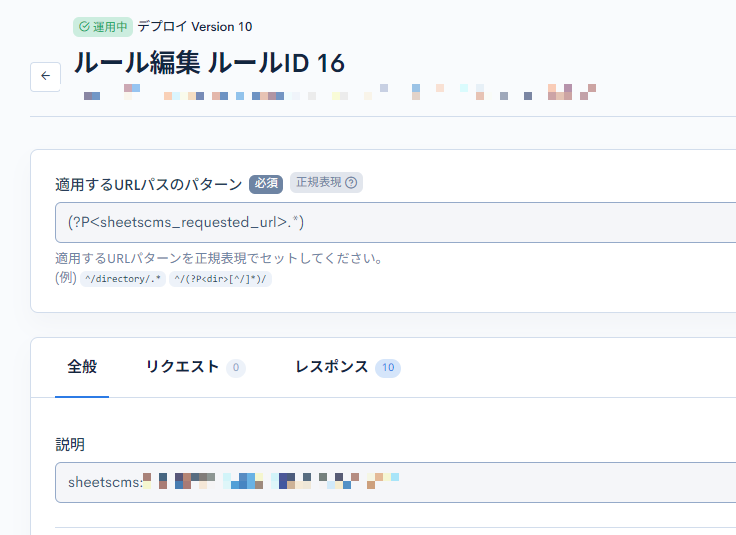
Task: Click the ^/directory/.* example code
Action: (123, 279)
